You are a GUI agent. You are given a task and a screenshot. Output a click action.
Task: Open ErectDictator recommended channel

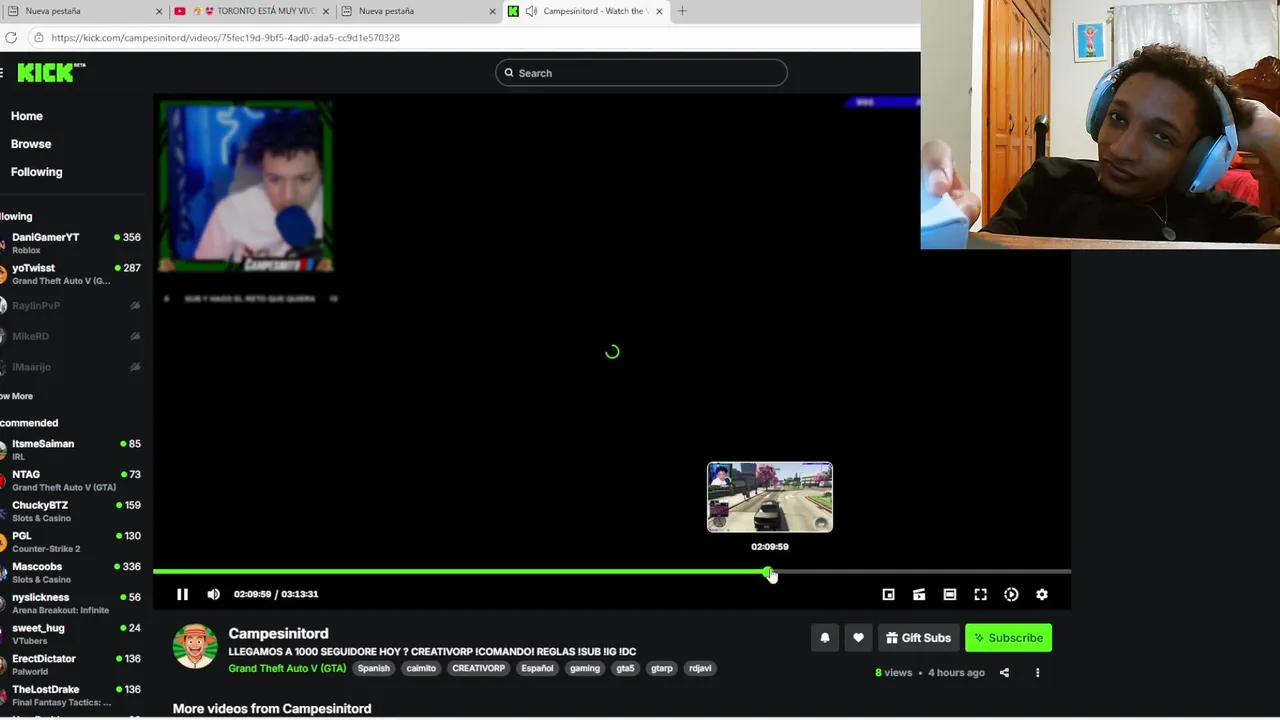point(72,665)
